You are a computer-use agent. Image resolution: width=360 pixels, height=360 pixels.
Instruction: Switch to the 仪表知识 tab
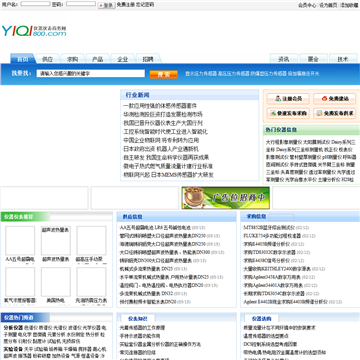[x=138, y=318]
